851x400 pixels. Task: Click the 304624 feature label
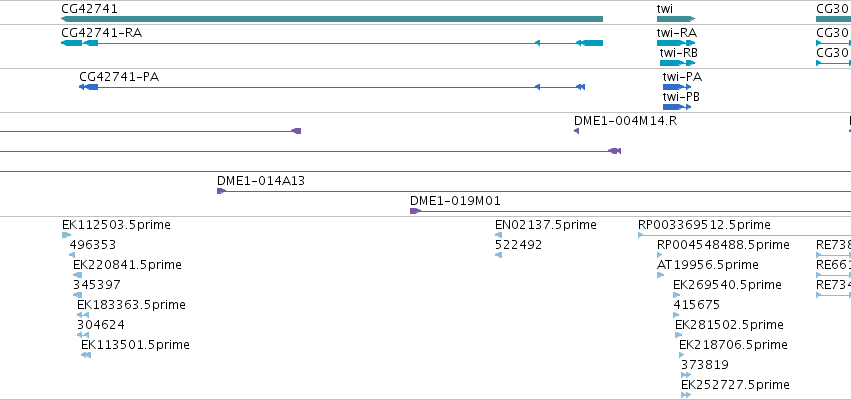point(101,325)
